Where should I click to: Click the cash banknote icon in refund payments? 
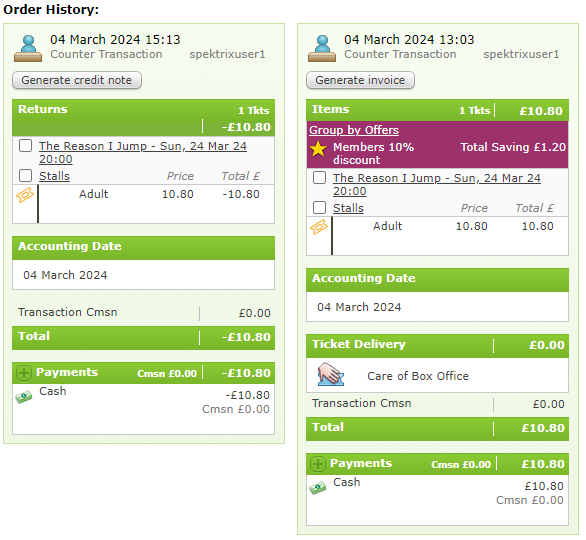click(x=24, y=397)
